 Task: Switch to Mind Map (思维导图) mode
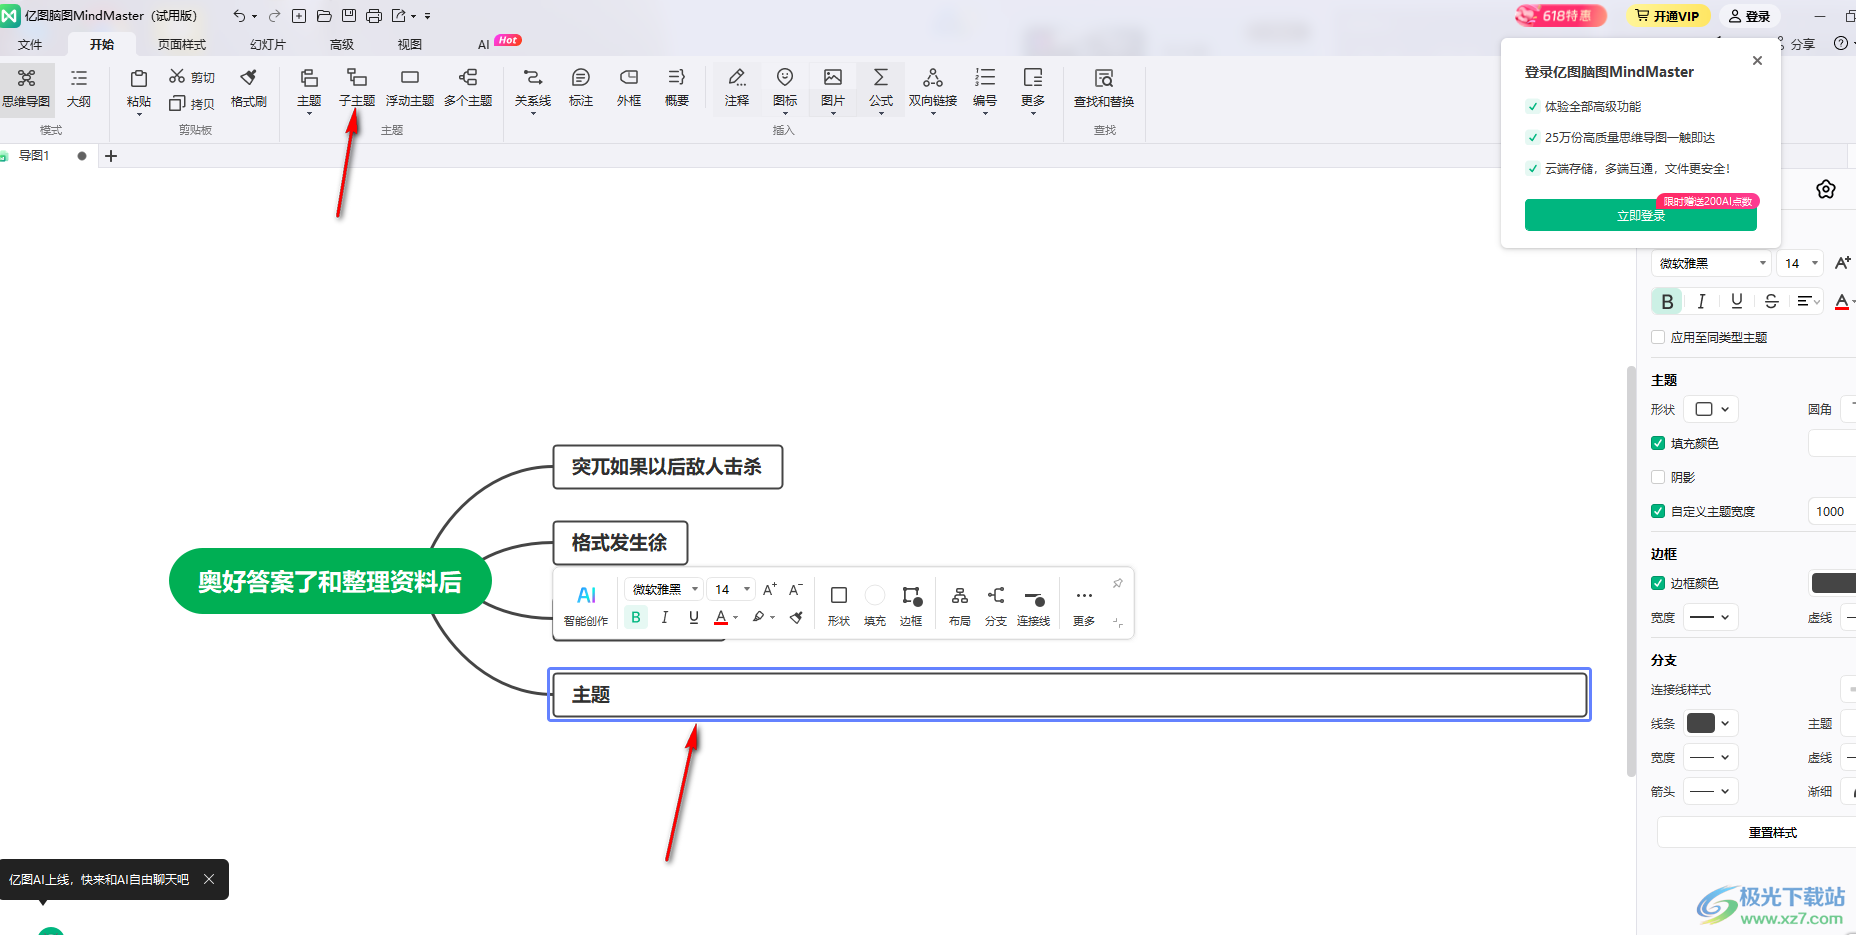pos(26,88)
